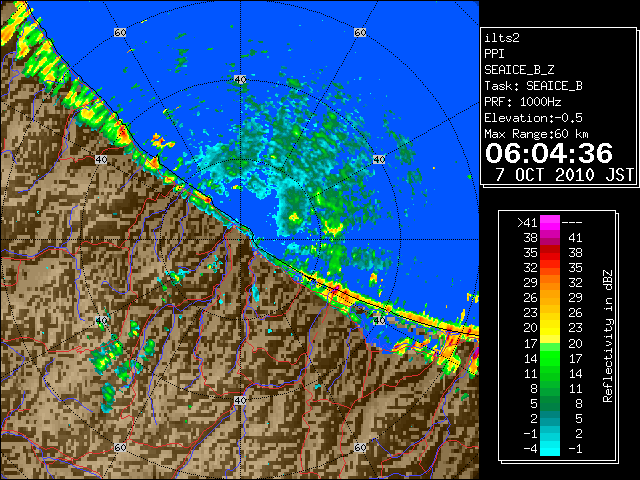640x480 pixels.
Task: Click the 'PRF: 1000Hz' line
Action: click(523, 102)
